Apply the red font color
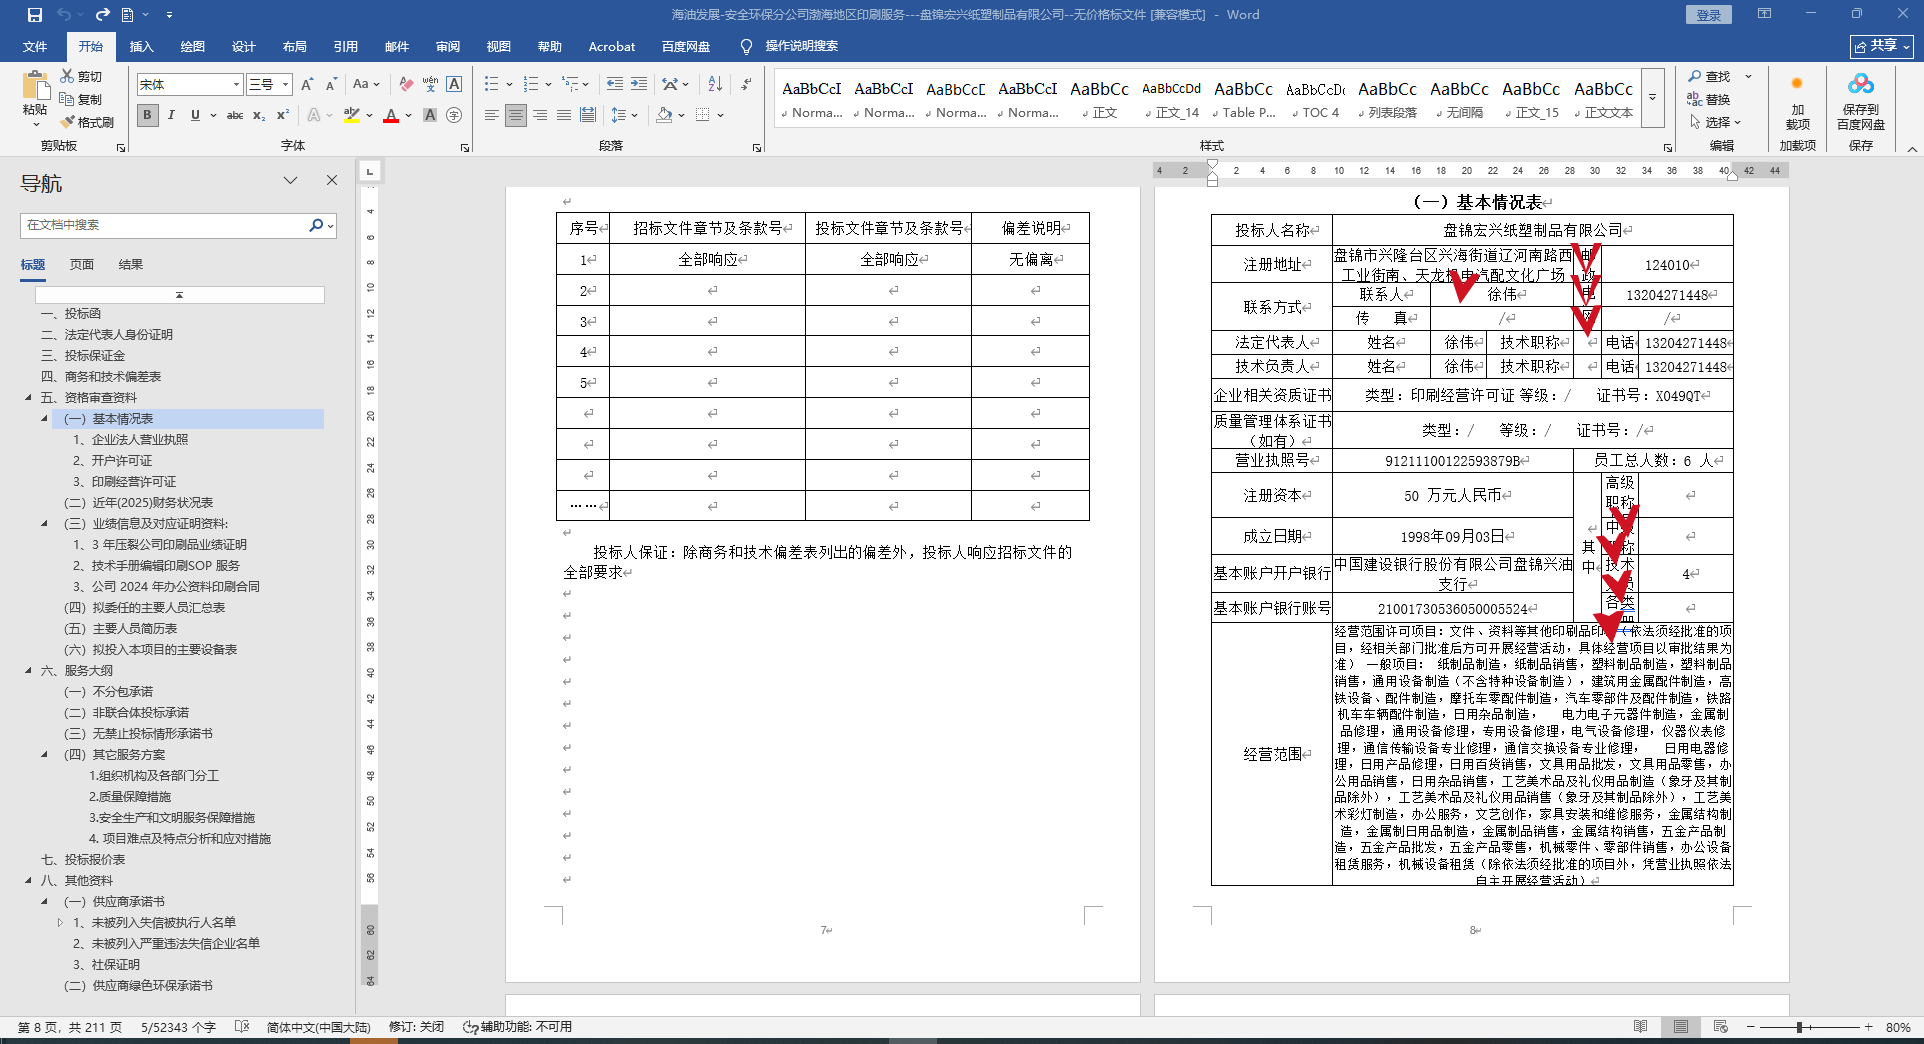Image resolution: width=1924 pixels, height=1044 pixels. (x=391, y=115)
